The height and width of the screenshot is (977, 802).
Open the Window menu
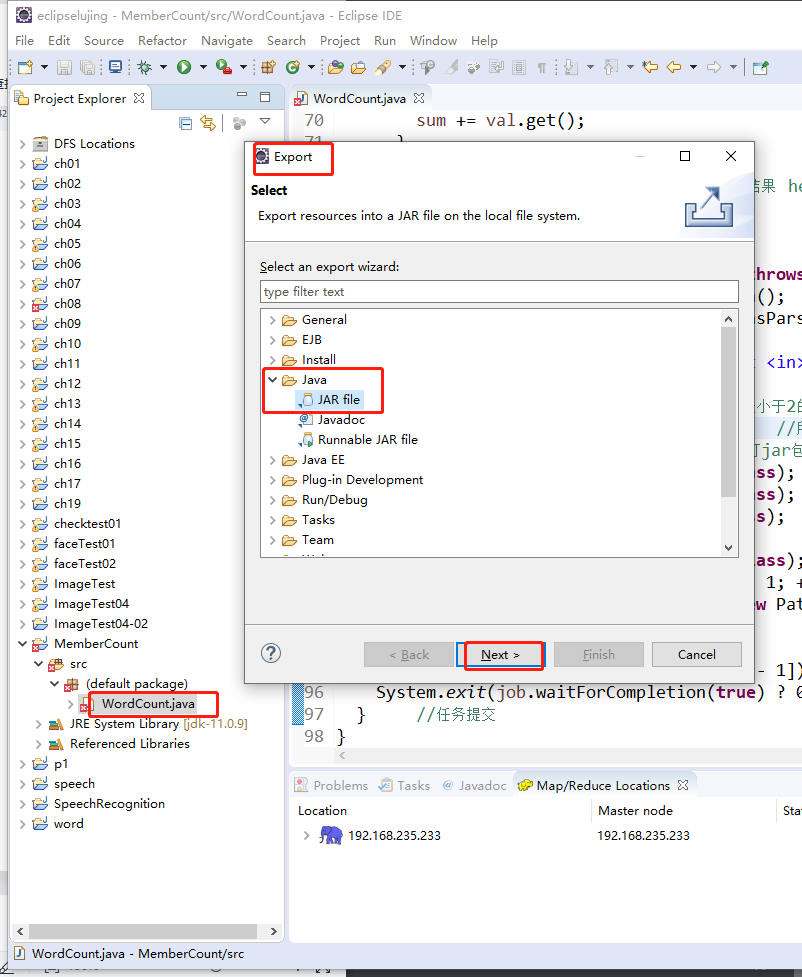[x=433, y=41]
